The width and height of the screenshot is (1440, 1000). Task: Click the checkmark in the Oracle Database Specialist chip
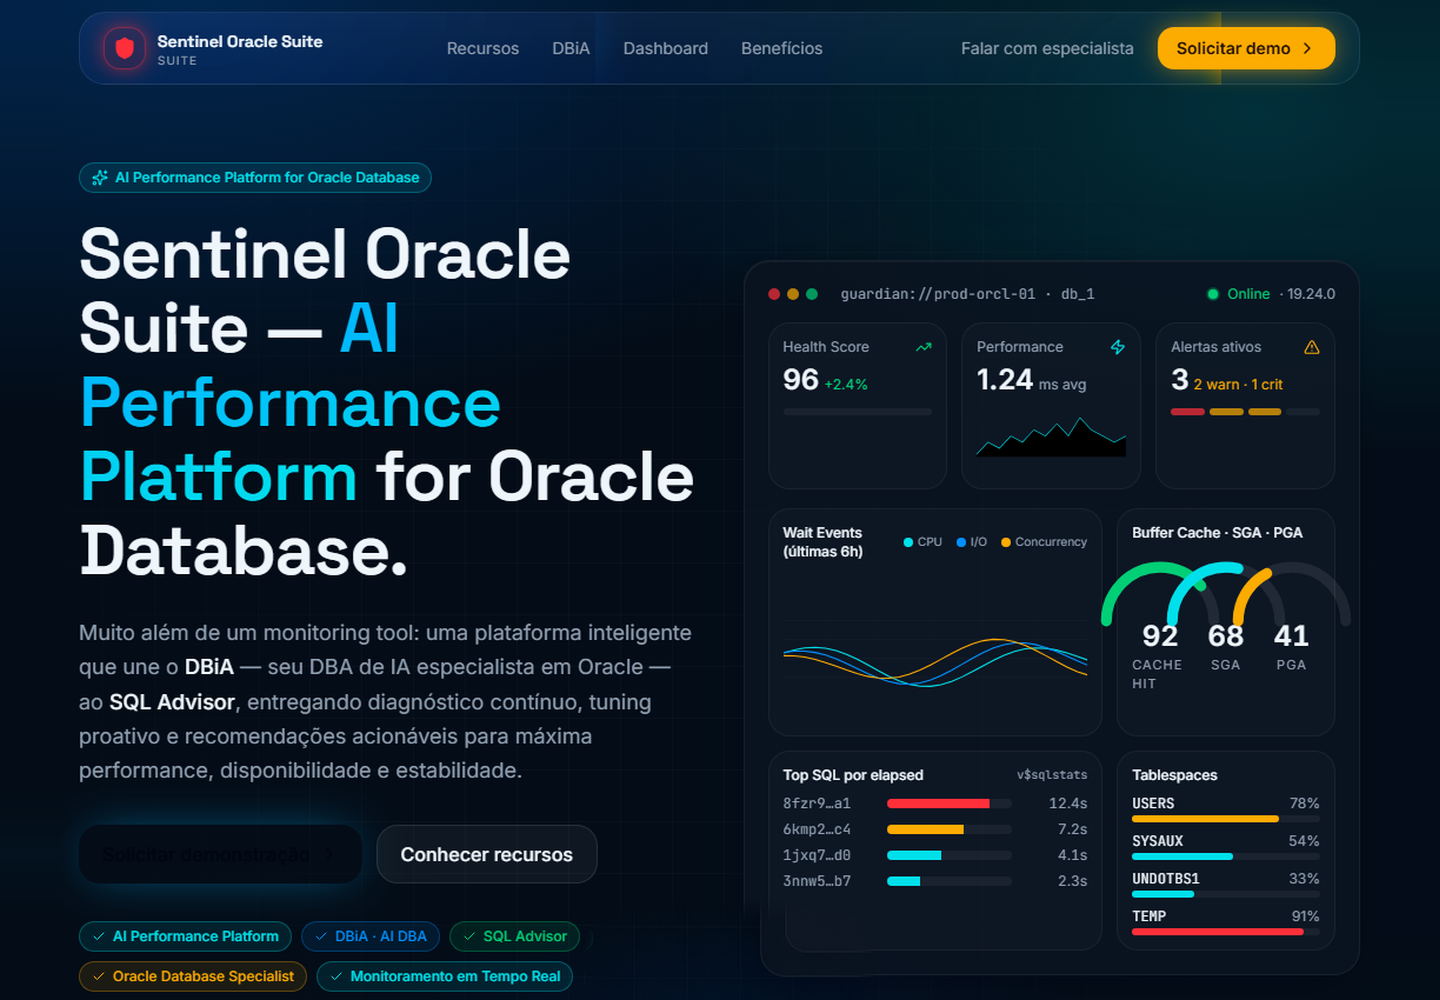pos(99,977)
